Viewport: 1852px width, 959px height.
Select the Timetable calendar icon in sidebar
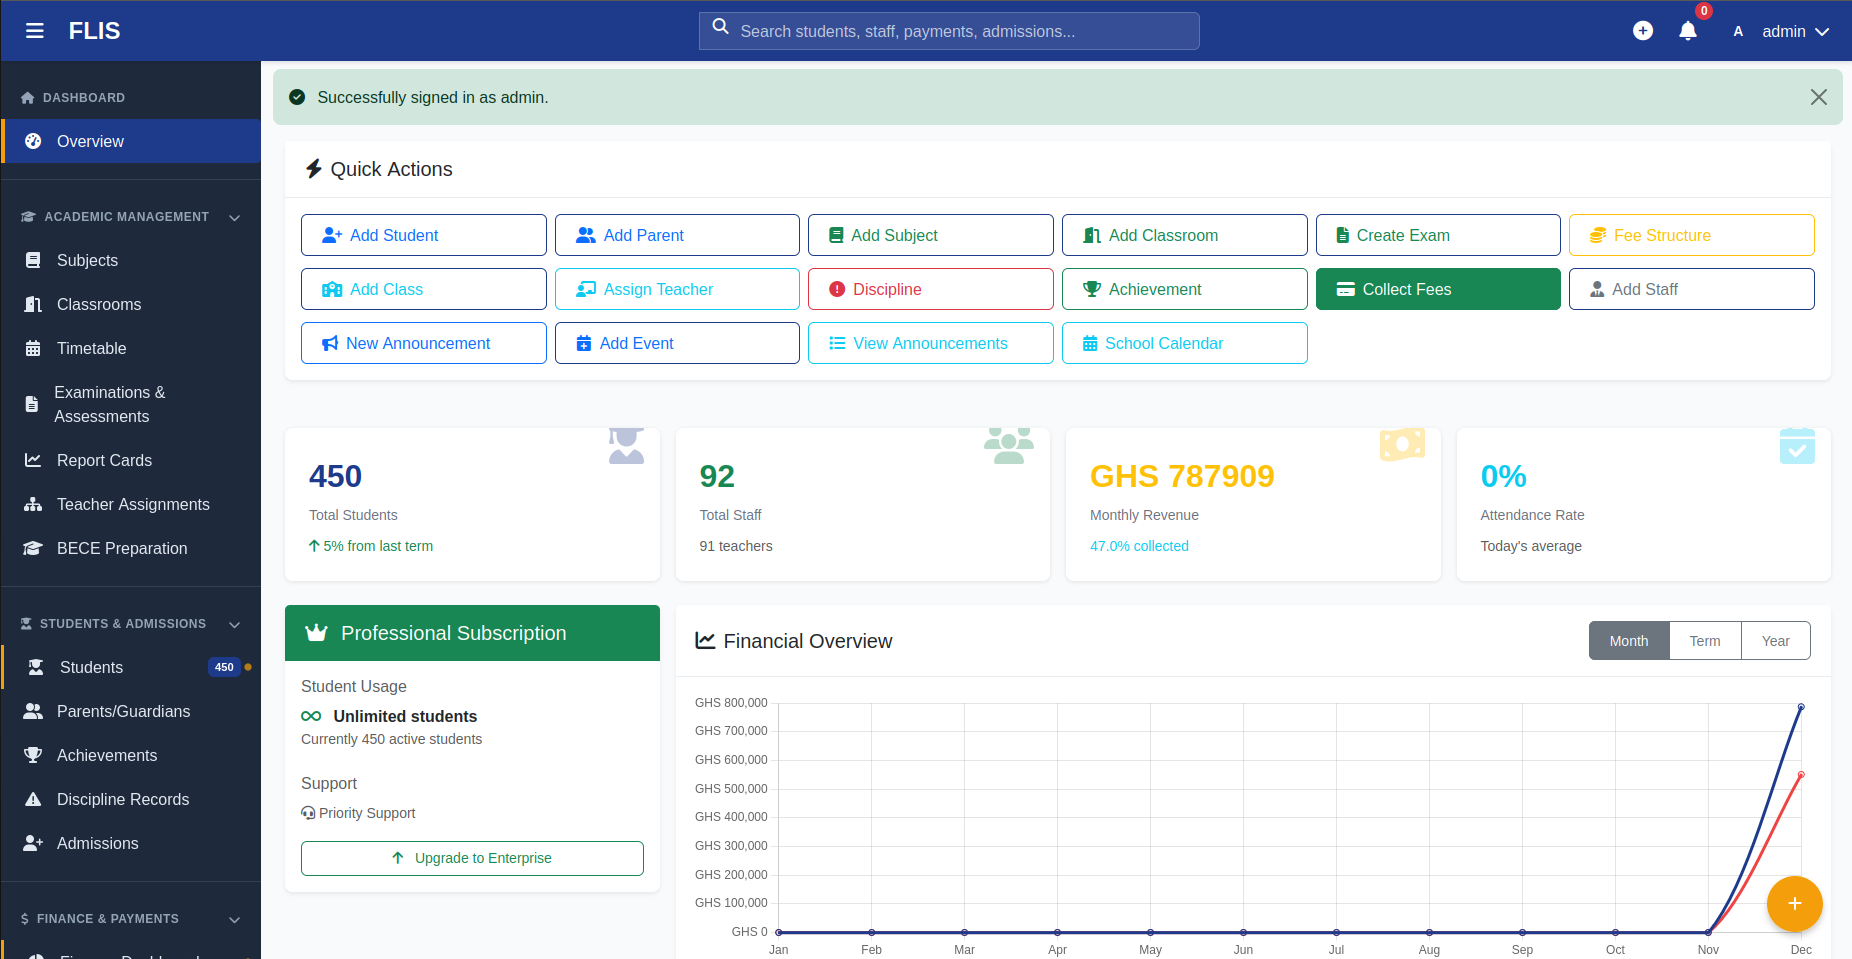point(33,348)
